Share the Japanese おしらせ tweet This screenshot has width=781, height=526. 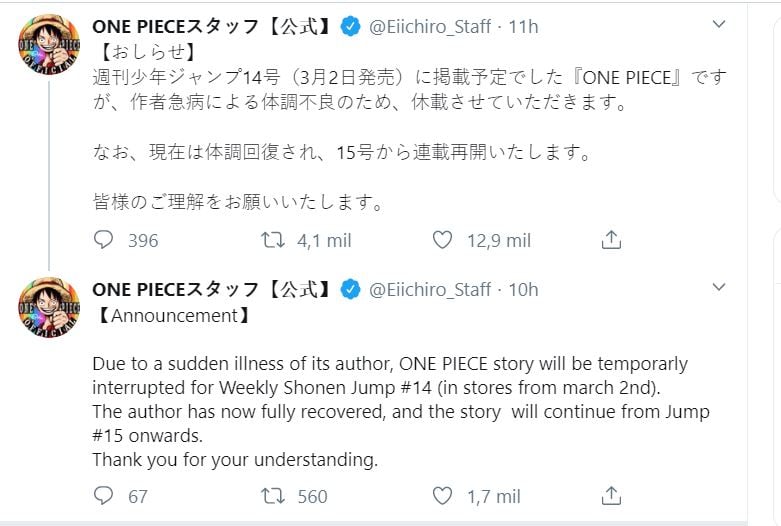point(612,240)
